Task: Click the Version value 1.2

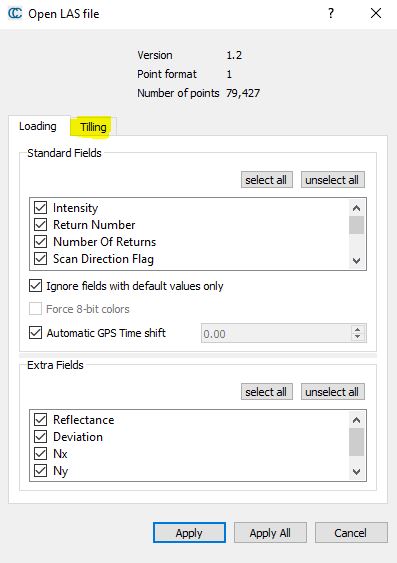Action: point(234,55)
